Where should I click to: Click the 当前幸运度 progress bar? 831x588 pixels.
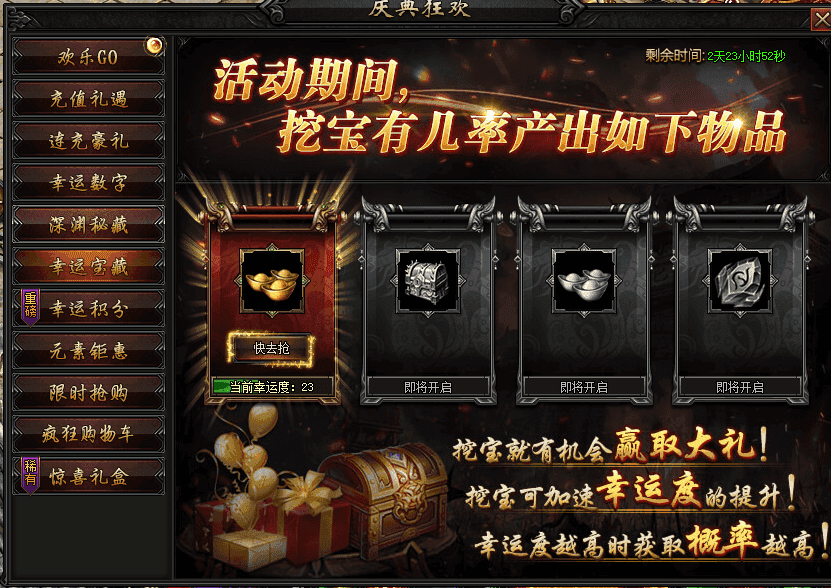coord(272,387)
